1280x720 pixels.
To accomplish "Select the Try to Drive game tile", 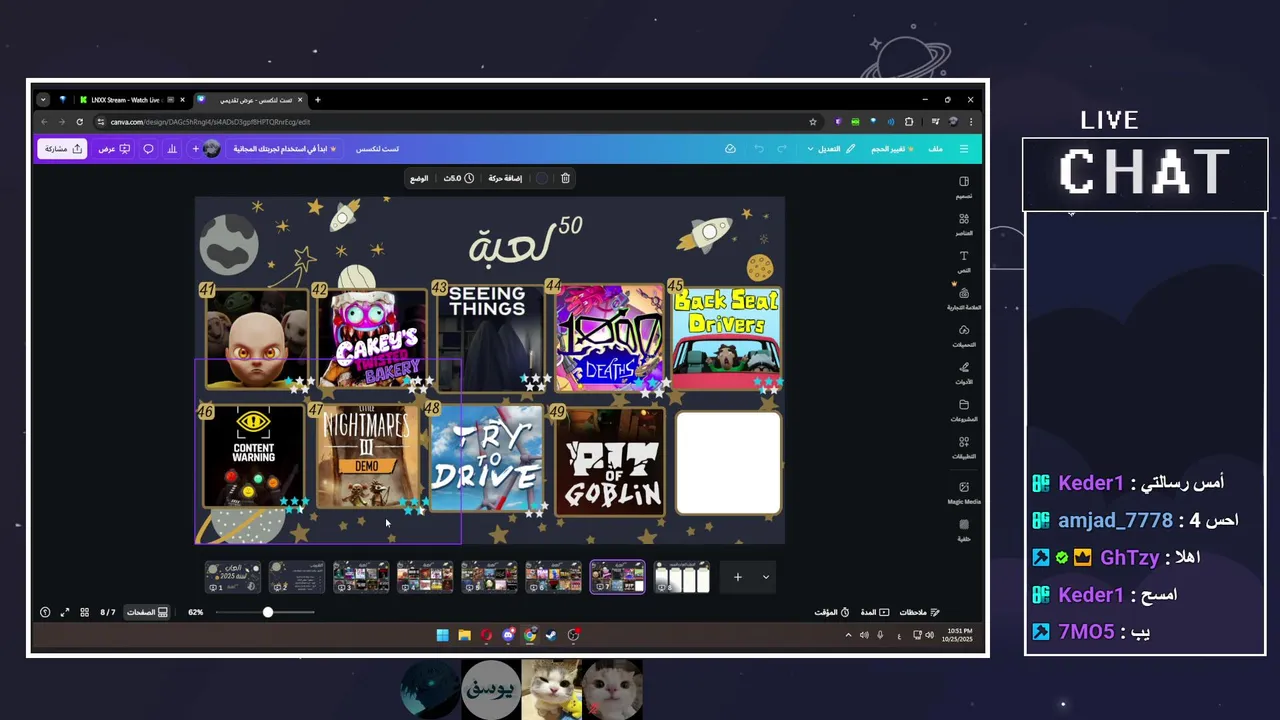I will click(487, 459).
